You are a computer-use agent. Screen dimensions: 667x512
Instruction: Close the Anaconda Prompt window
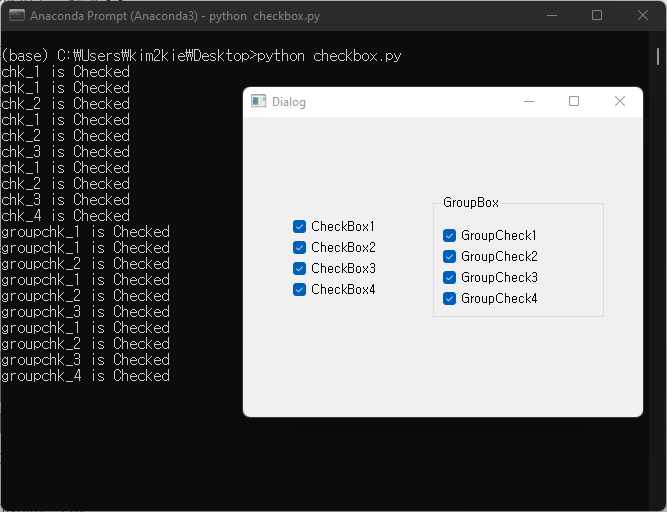[x=643, y=16]
